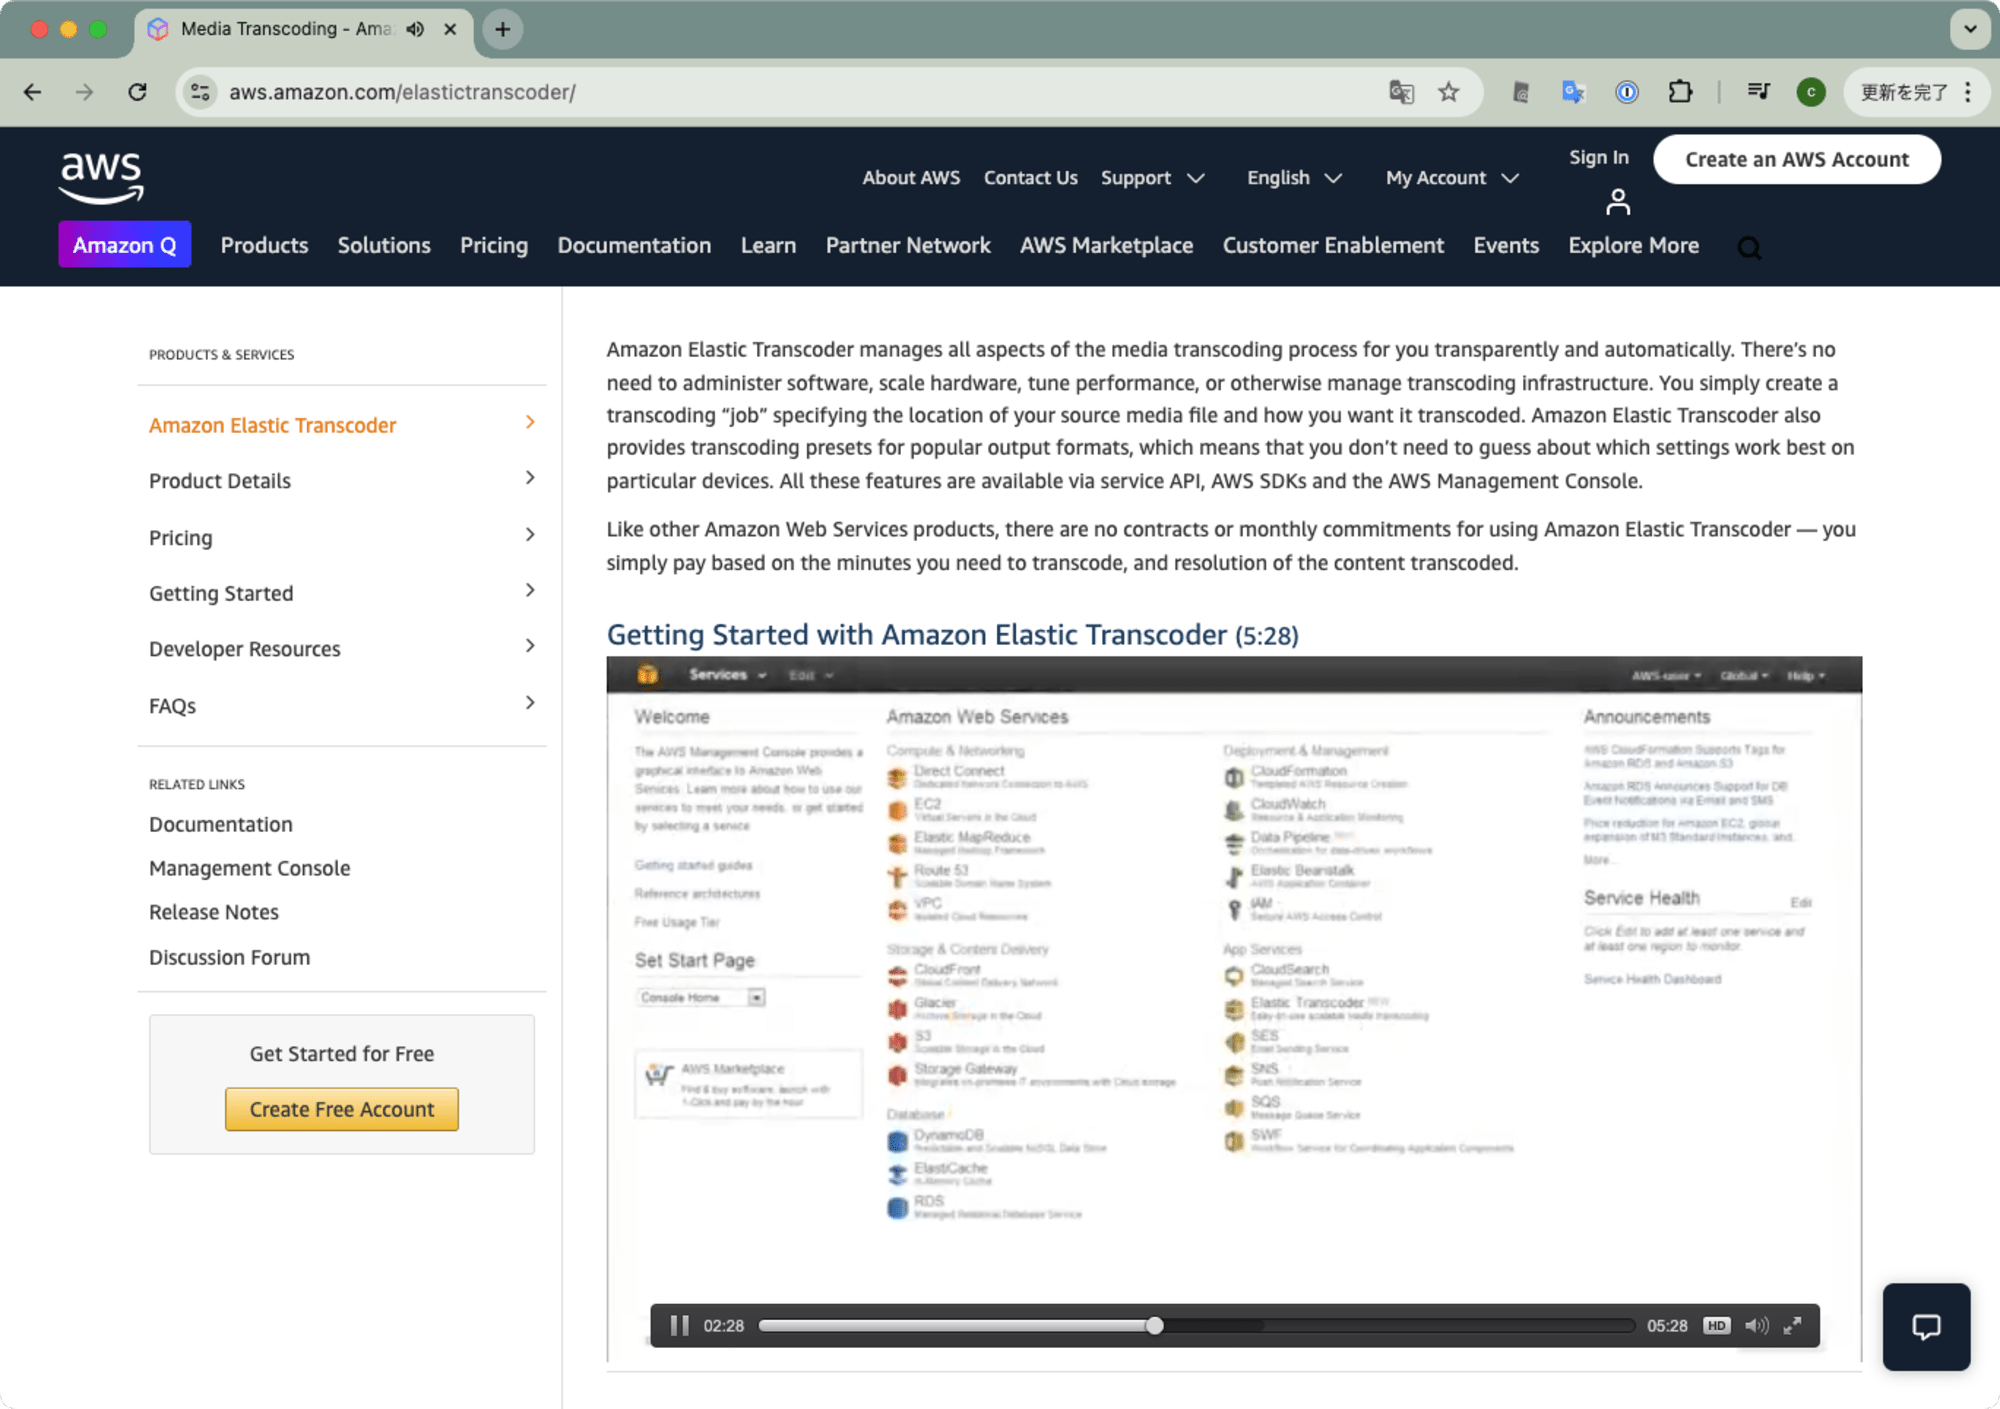
Task: Toggle HD video quality
Action: 1716,1326
